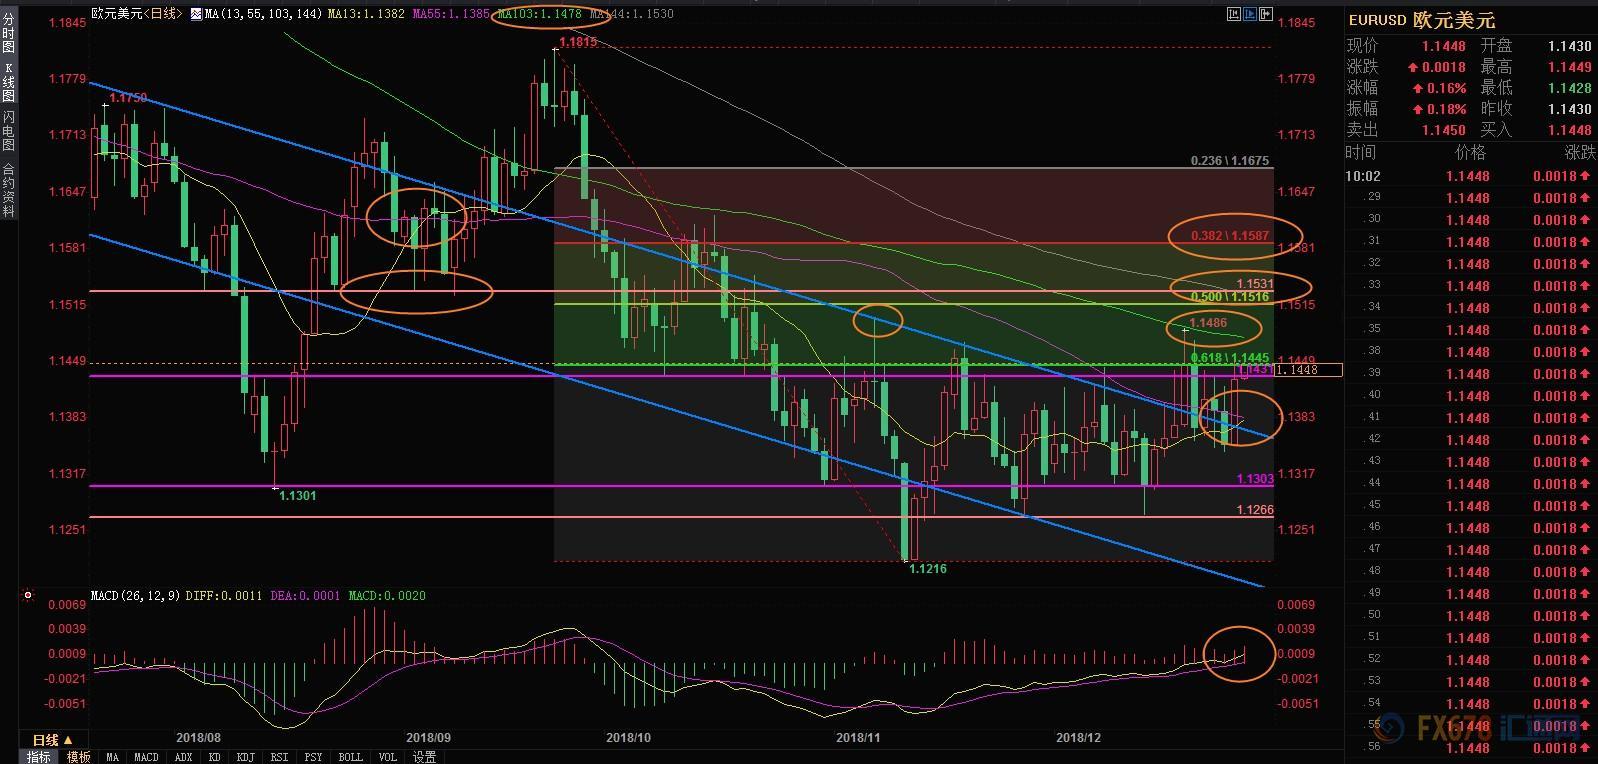Click the highlighted blue play-forward chart icon
1598x764 pixels.
point(1249,14)
